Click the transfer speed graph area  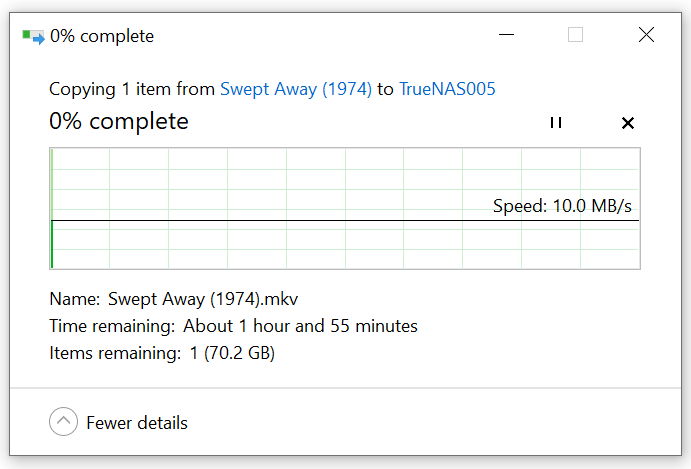(300, 180)
